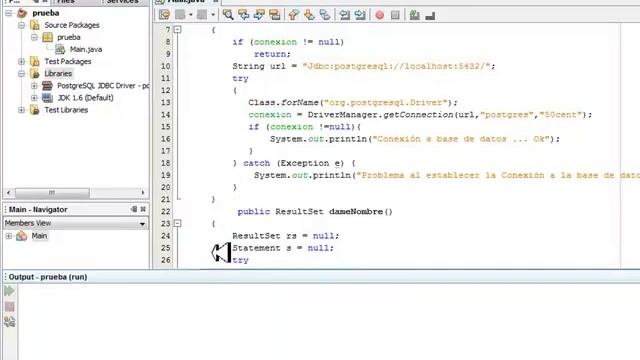Open Members View dropdown
Image resolution: width=640 pixels, height=360 pixels.
tap(142, 223)
